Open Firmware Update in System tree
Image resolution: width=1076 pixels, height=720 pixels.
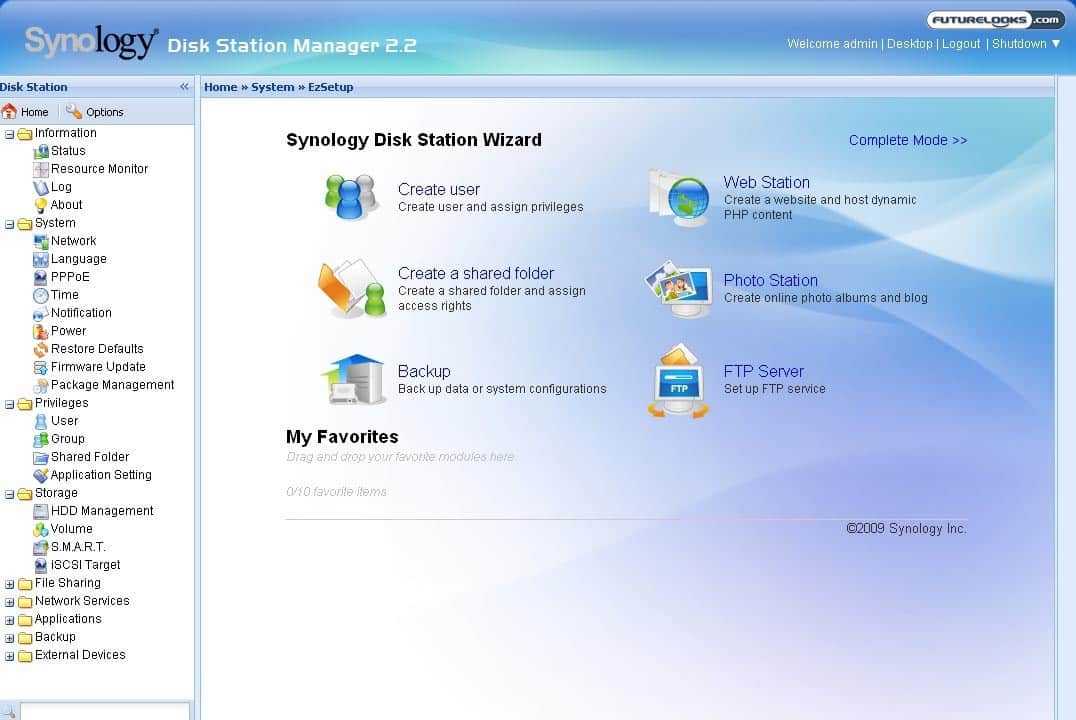(98, 367)
